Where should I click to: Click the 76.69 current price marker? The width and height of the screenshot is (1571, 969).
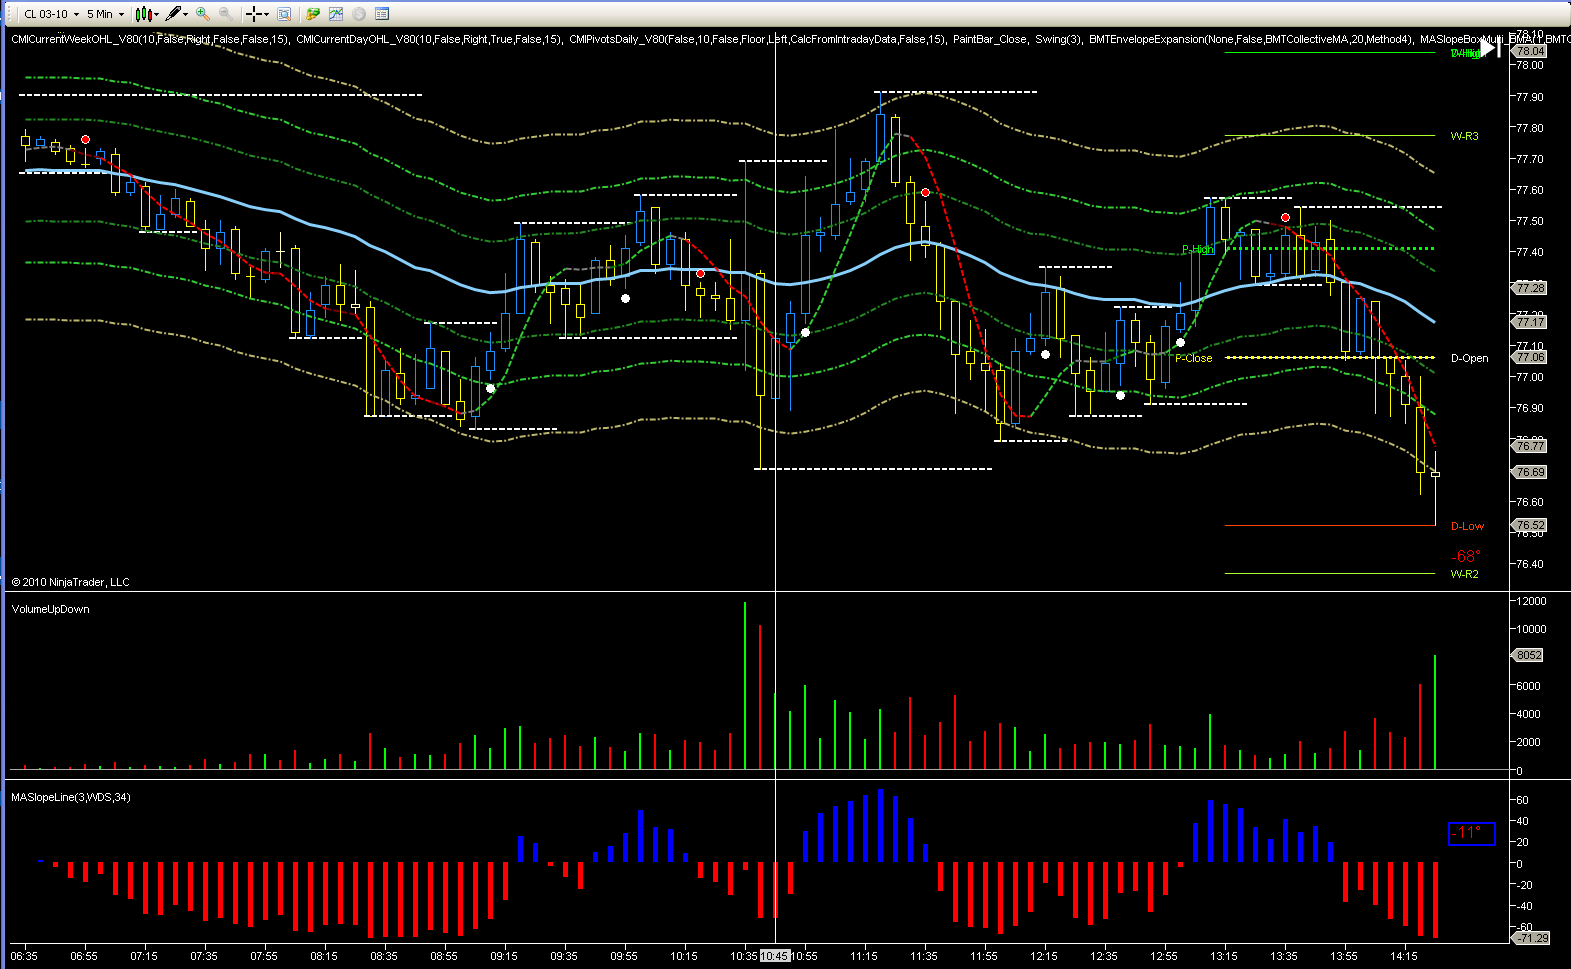click(x=1529, y=472)
